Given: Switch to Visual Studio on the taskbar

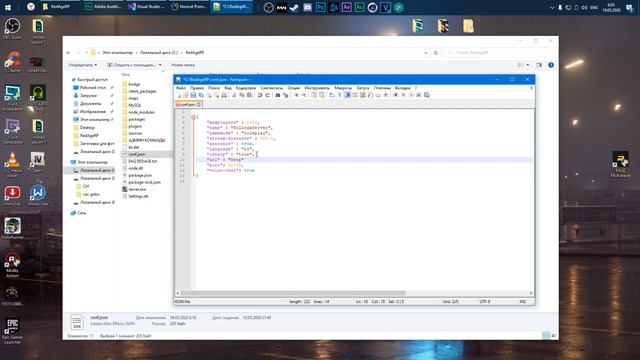Looking at the screenshot, I should click(146, 7).
